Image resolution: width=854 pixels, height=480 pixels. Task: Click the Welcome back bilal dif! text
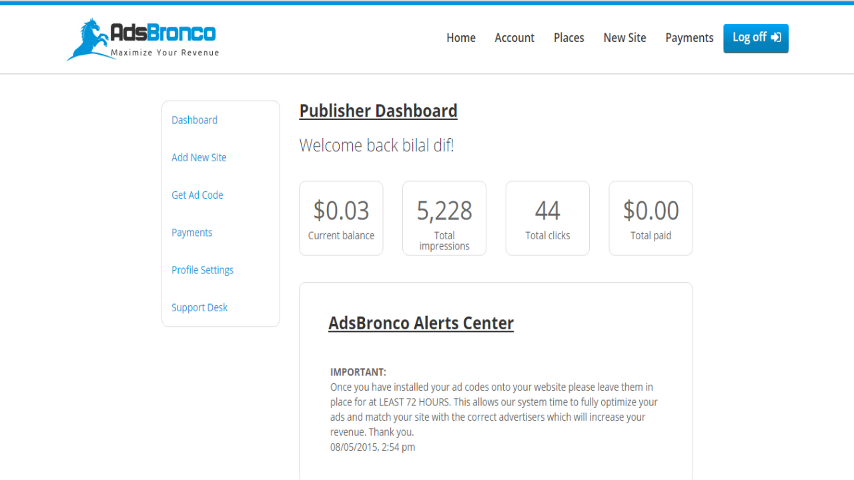[376, 145]
